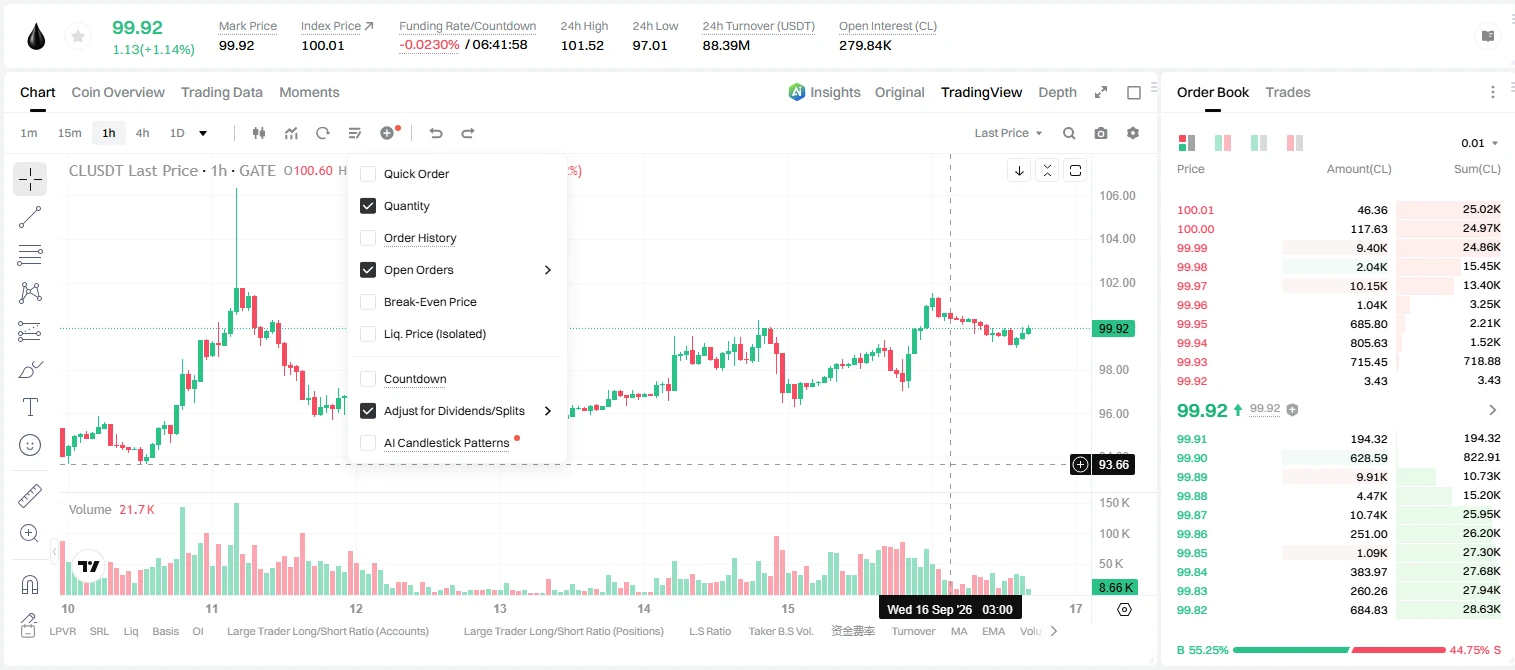Expand Adjust for Dividends/Splits submenu arrow
The height and width of the screenshot is (670, 1515).
[x=548, y=411]
